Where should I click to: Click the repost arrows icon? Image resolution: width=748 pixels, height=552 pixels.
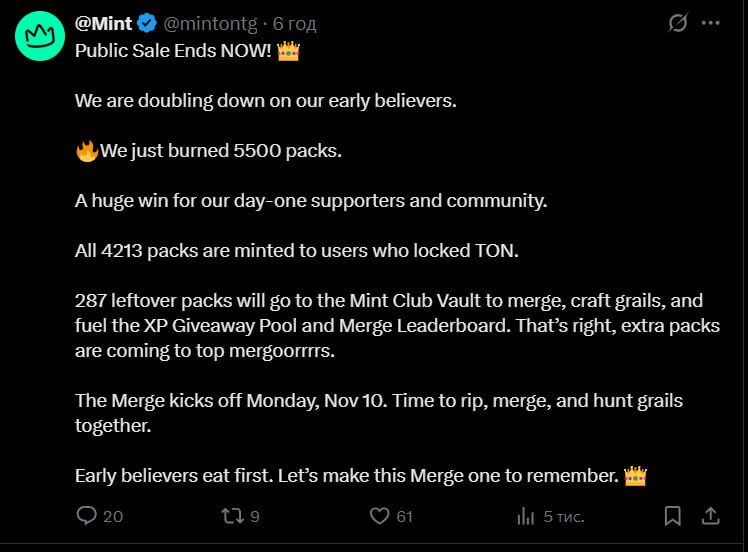(232, 516)
